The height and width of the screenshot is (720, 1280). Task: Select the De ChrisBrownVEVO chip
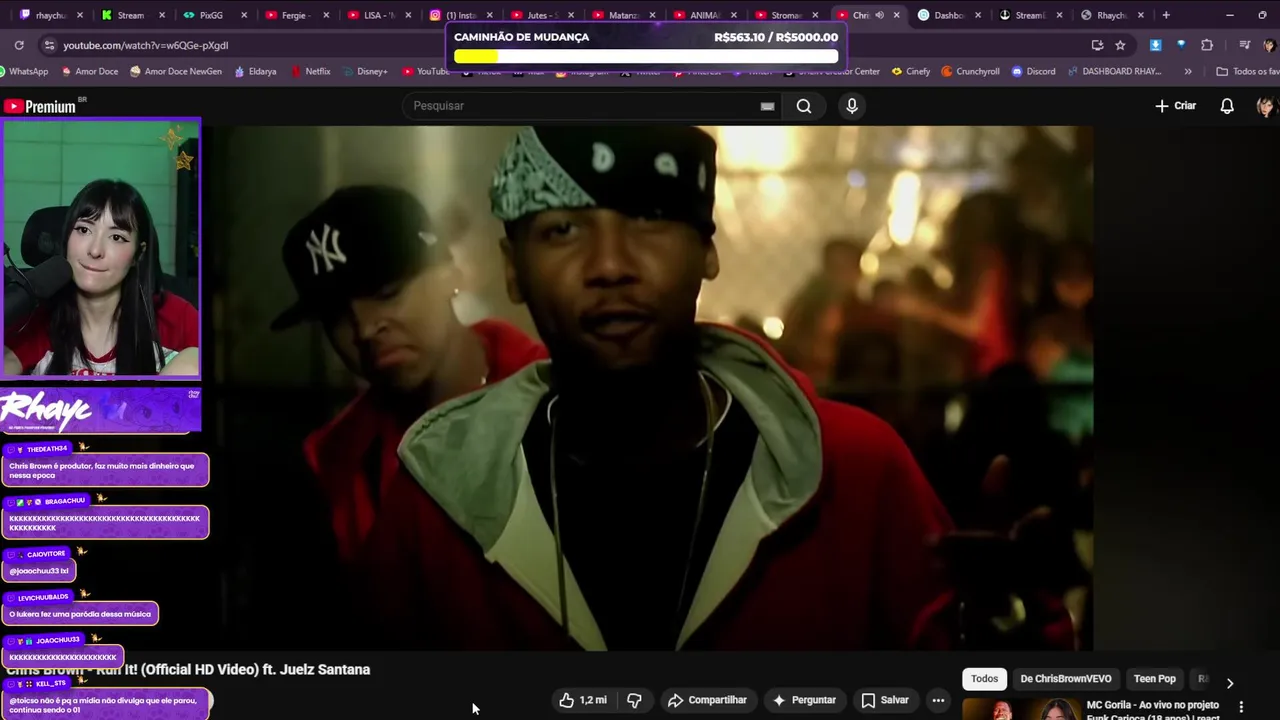[1066, 679]
